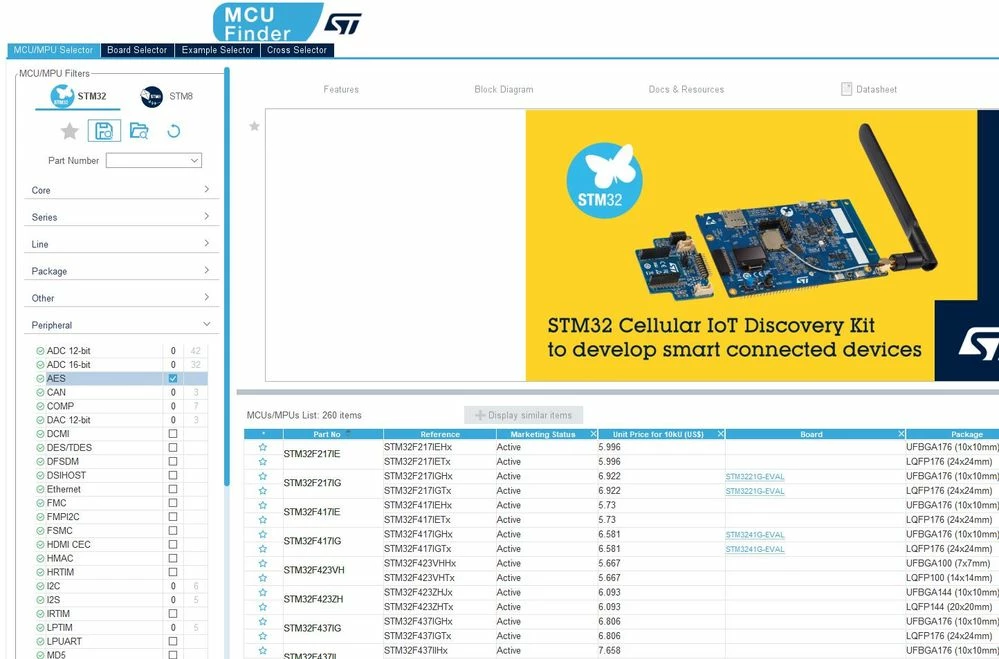Open STM3241G-EVAL link in STM32F417IGHx row
The image size is (999, 659).
[755, 535]
